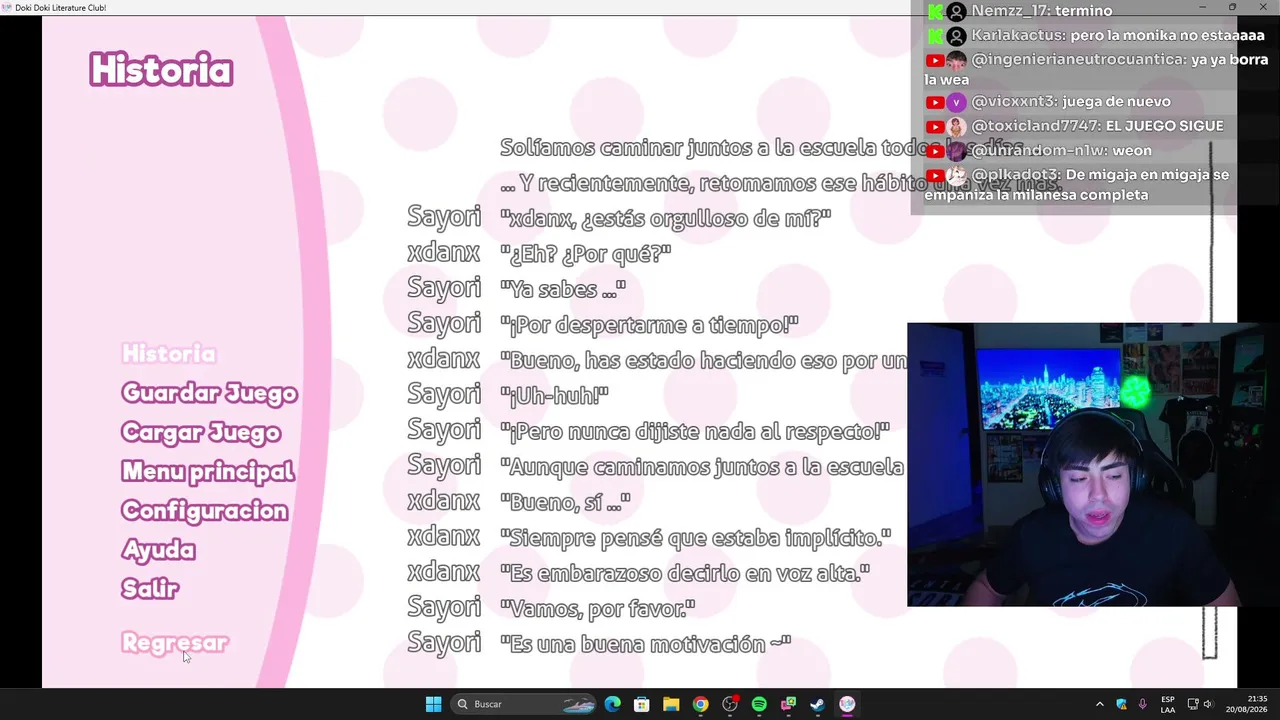Viewport: 1280px width, 720px height.
Task: Open Spotify from the taskbar
Action: click(x=759, y=704)
